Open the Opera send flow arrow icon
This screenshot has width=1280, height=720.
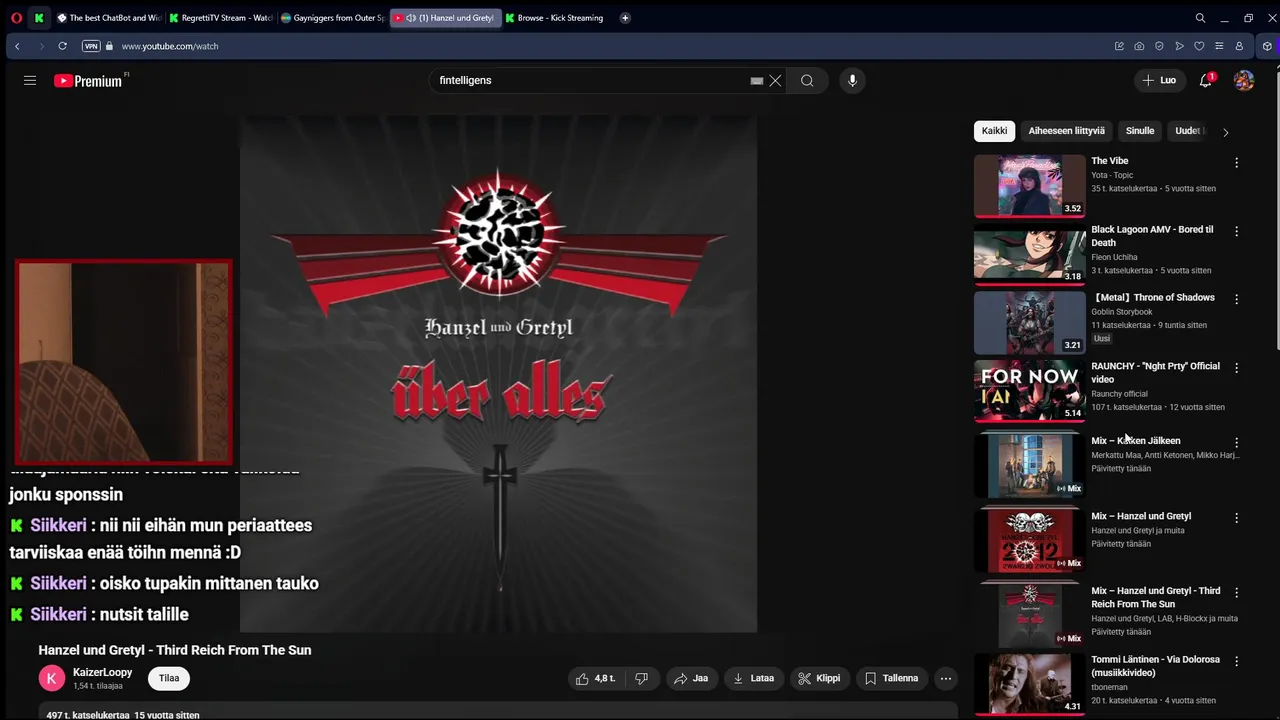tap(1179, 46)
